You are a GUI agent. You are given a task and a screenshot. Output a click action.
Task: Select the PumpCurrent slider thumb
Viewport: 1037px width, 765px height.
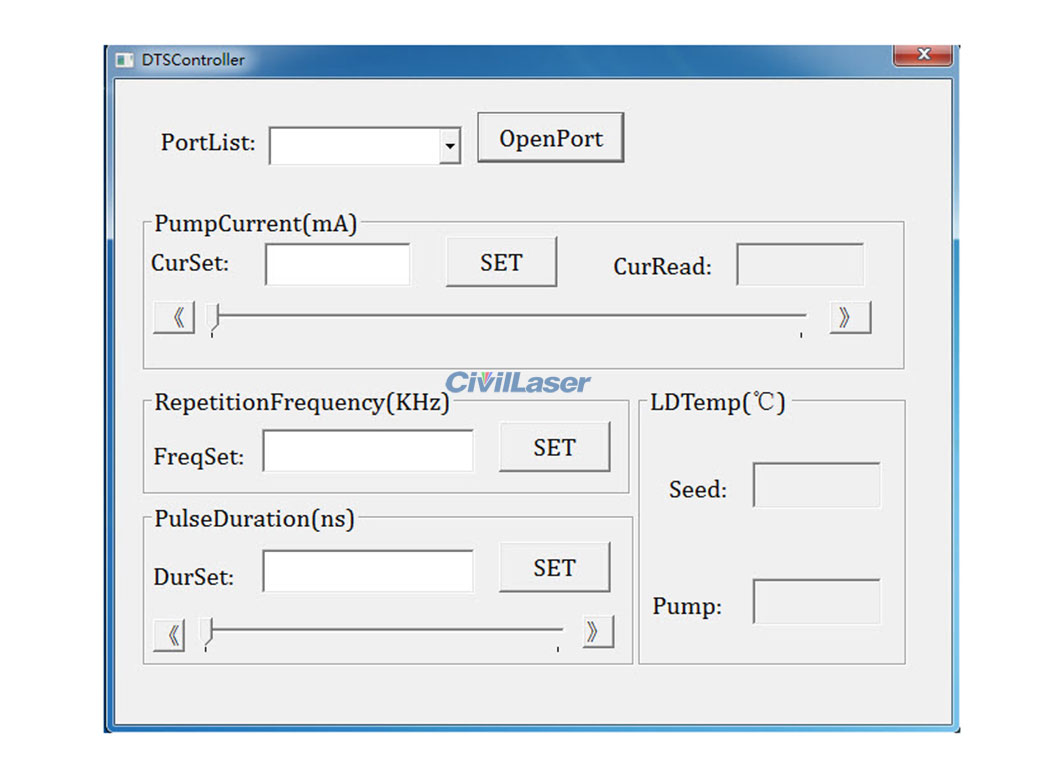point(213,317)
